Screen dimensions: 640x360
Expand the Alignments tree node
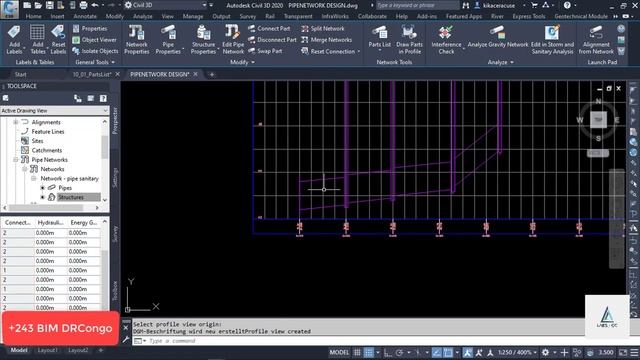click(16, 122)
